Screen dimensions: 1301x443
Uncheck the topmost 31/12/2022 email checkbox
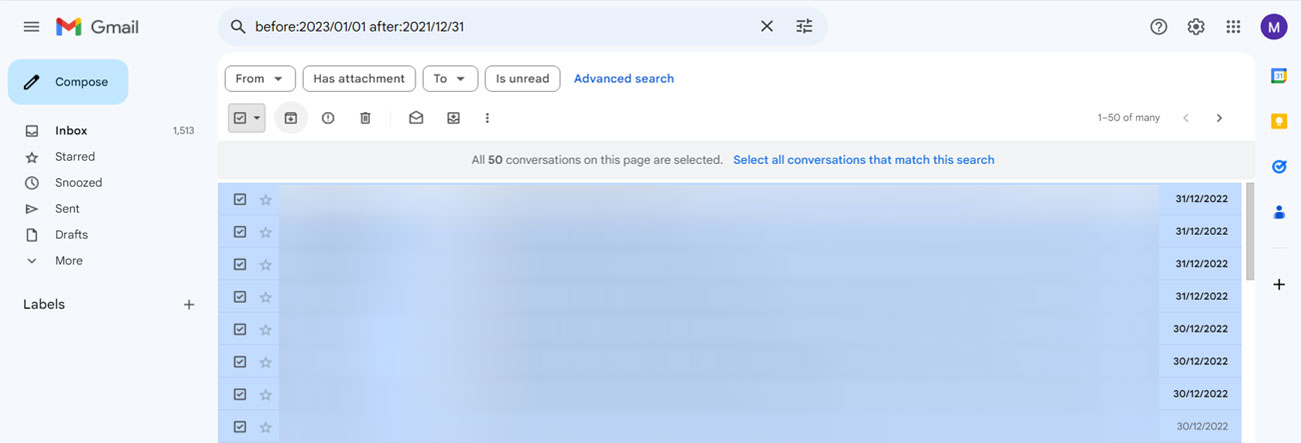click(240, 199)
